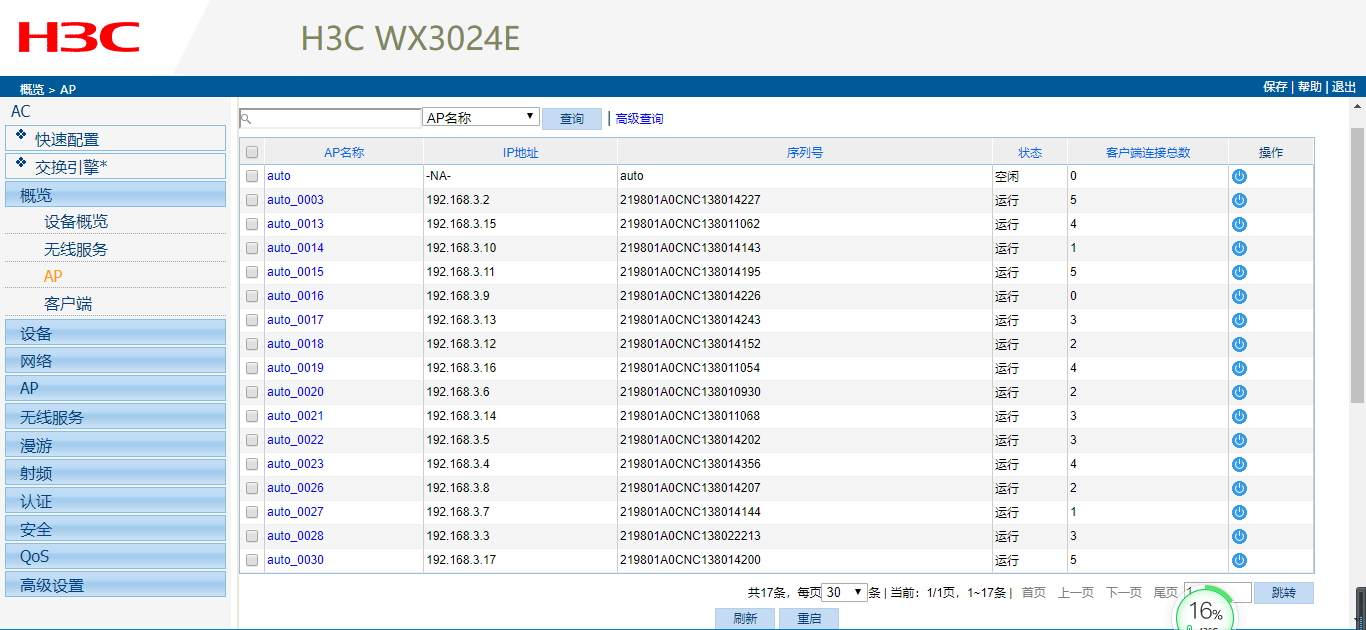
Task: Click 保存 in the top bar
Action: (x=1275, y=87)
